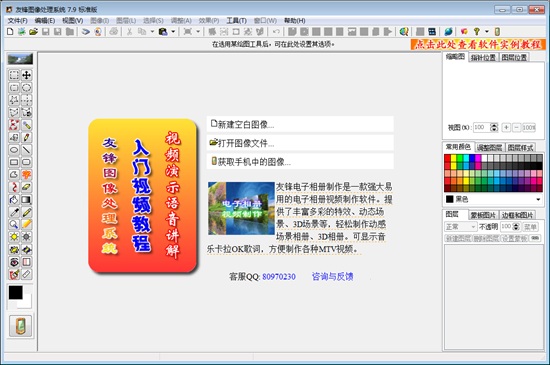Click 新建空白图像... to create image
This screenshot has height=365, width=550.
tap(300, 124)
